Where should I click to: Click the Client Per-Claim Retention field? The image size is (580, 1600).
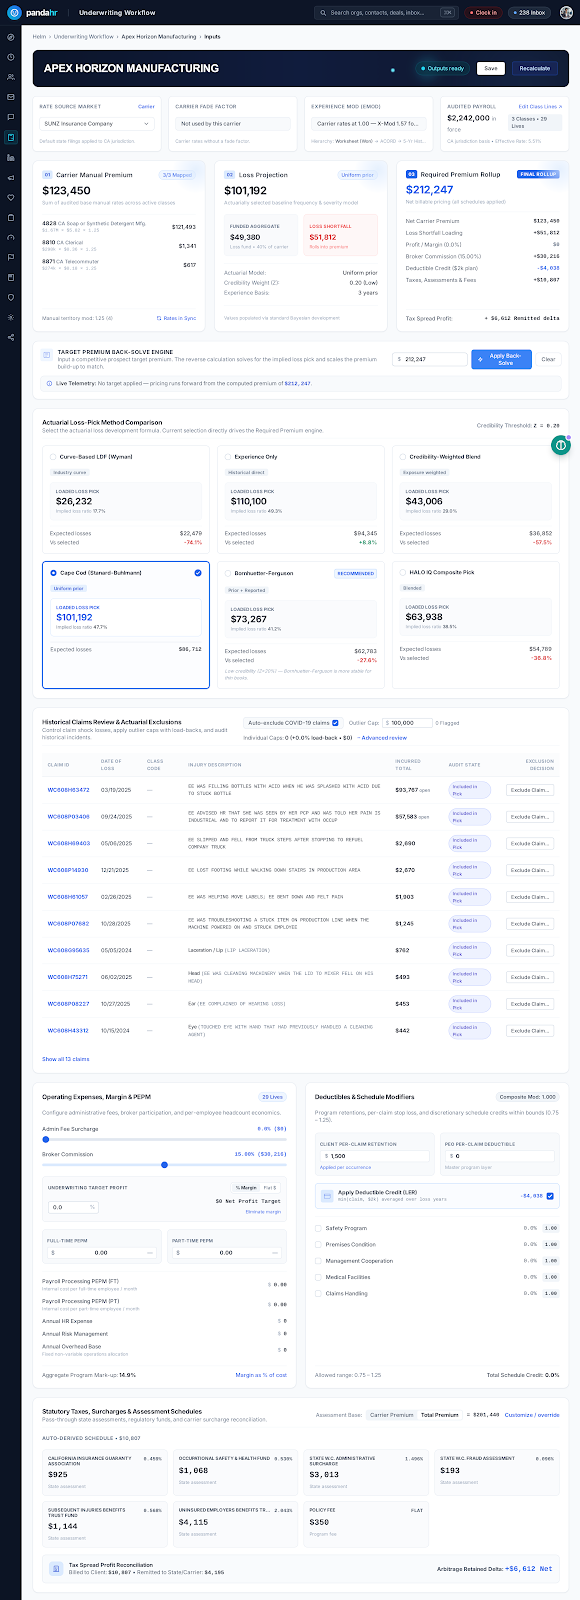pyautogui.click(x=376, y=1156)
